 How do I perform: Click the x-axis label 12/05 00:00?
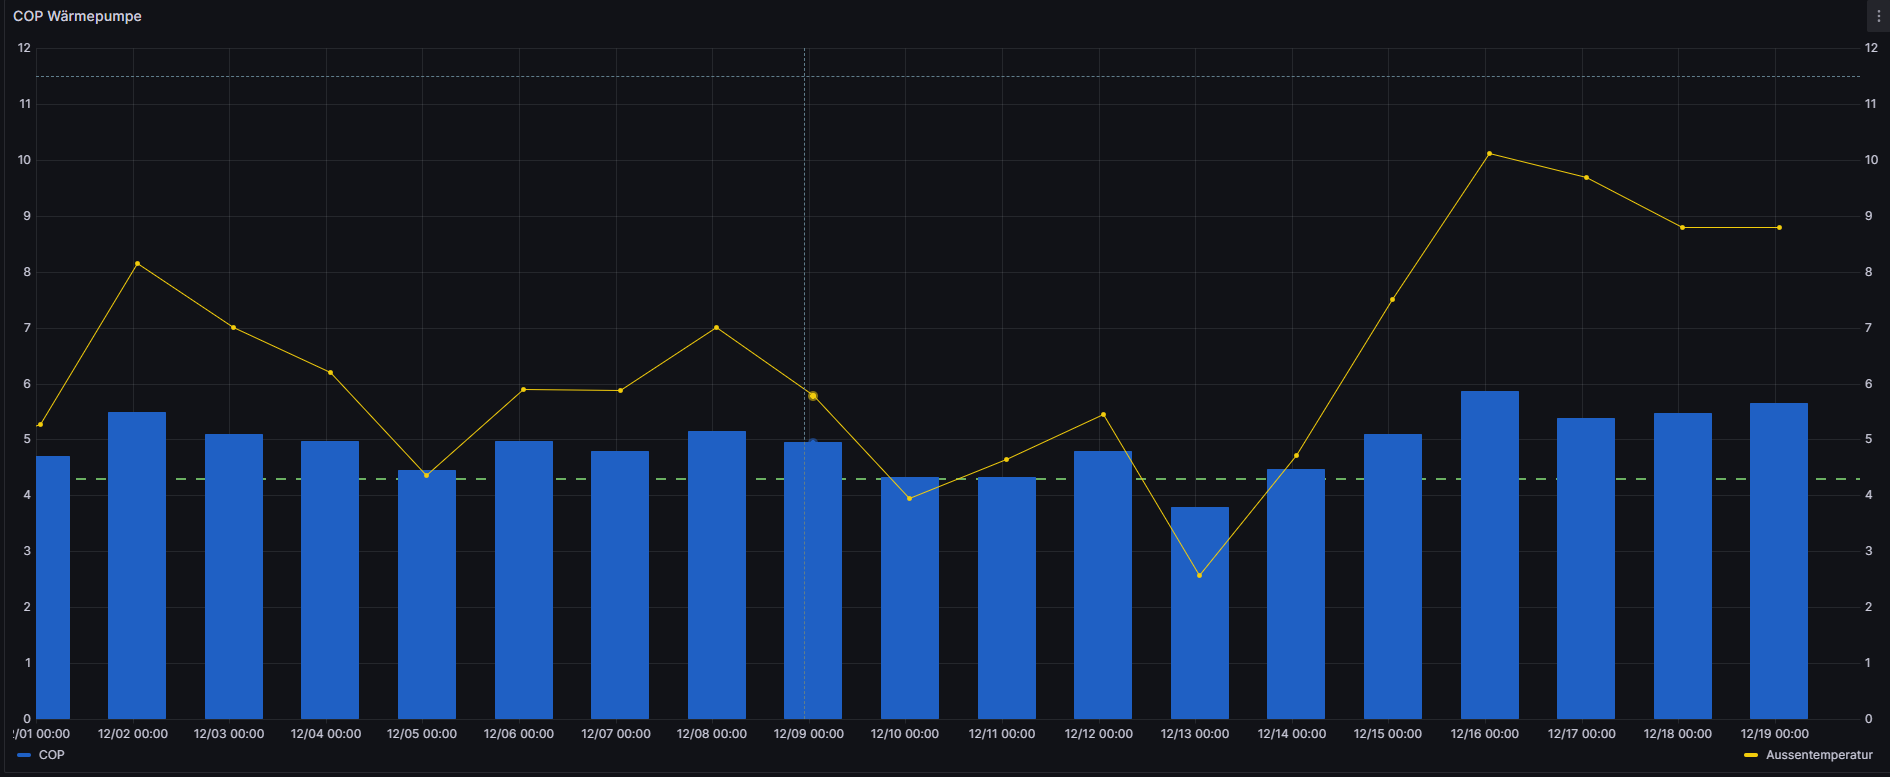422,734
